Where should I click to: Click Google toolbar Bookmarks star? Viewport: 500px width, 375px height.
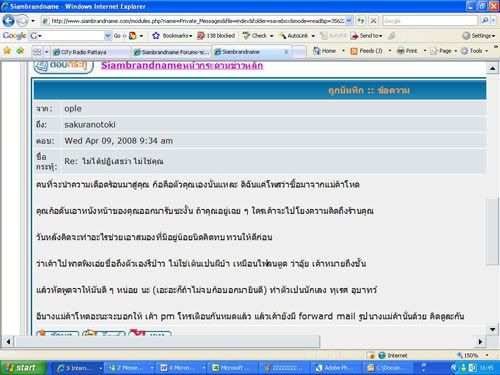point(155,36)
